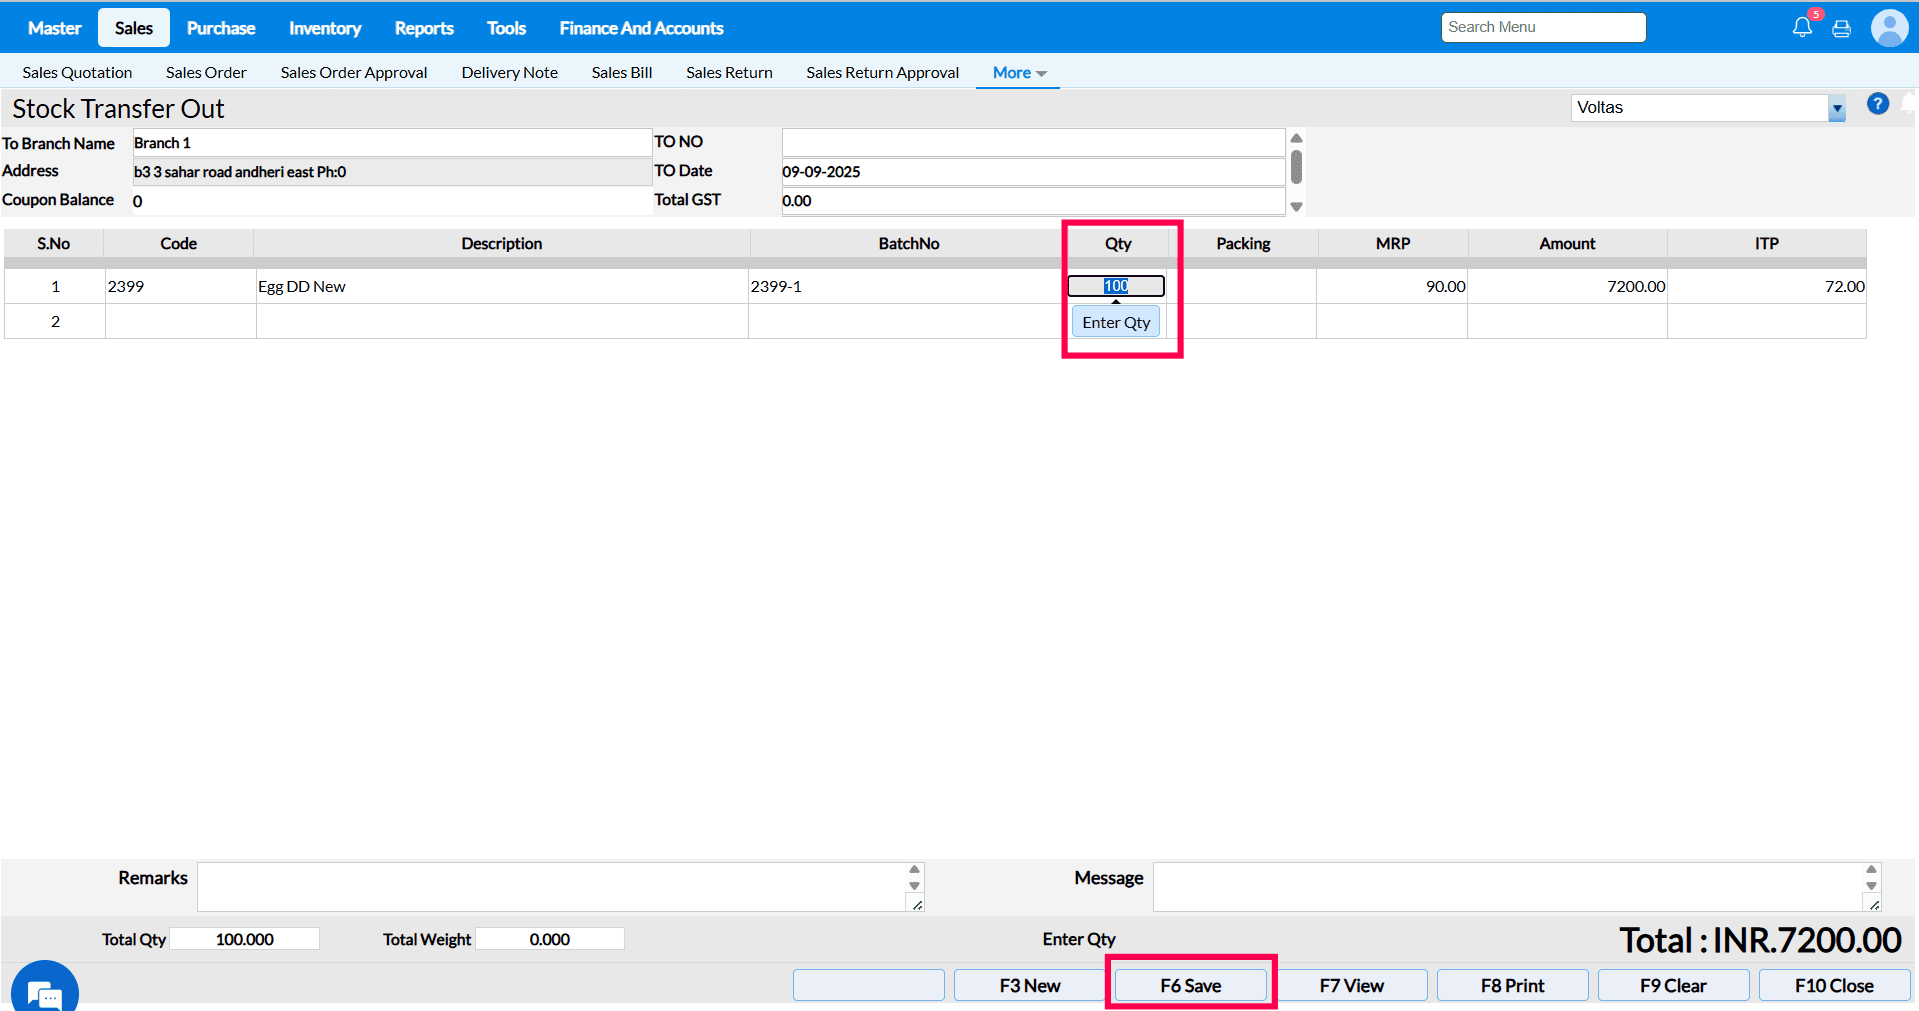Select the Qty cell with 100
The image size is (1919, 1011).
1116,286
